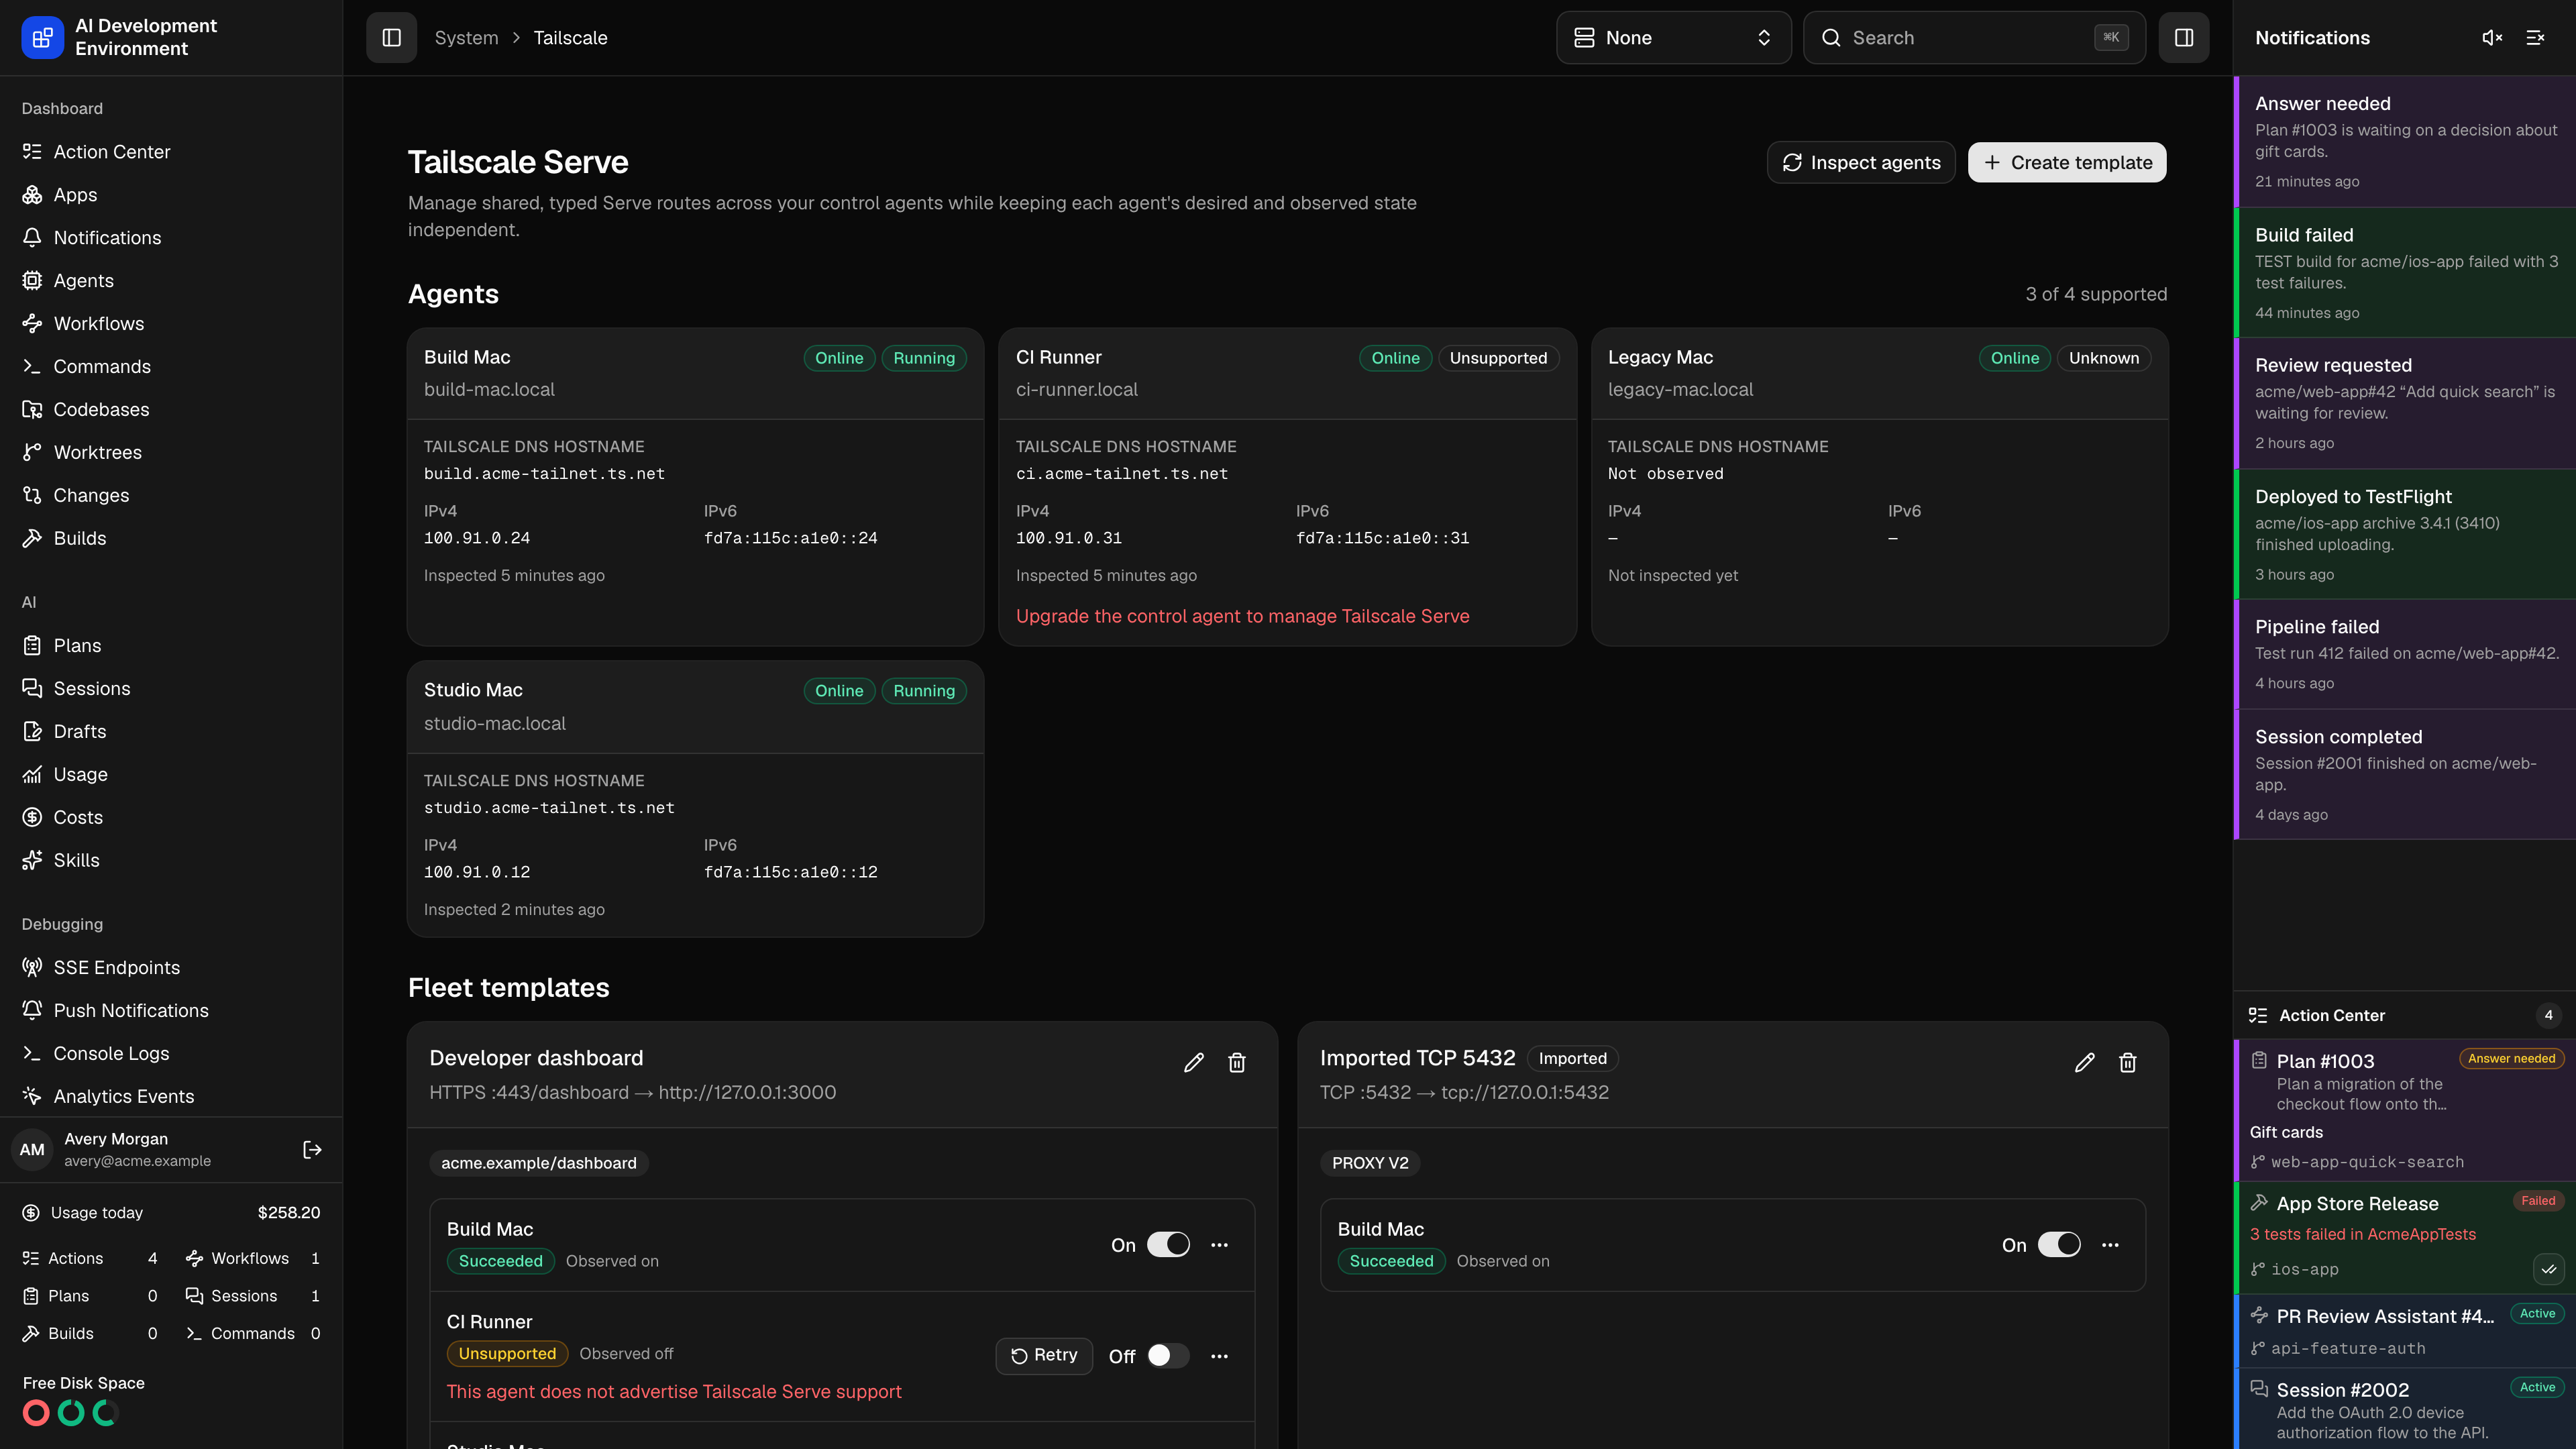The height and width of the screenshot is (1449, 2576).
Task: Click the PROXY V2 tag
Action: 1370,1163
